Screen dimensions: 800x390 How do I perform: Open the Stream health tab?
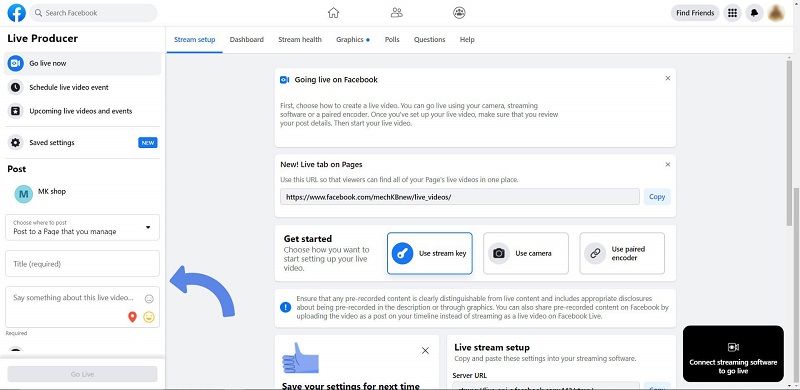click(300, 39)
